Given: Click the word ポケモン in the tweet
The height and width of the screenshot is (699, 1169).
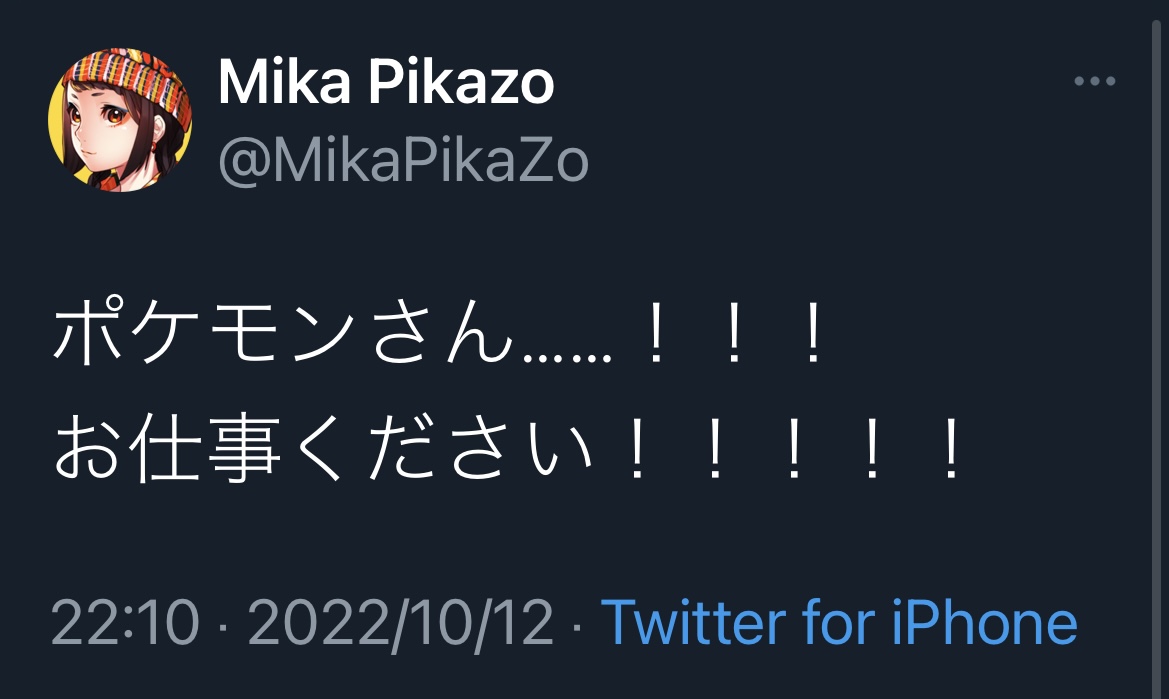Looking at the screenshot, I should click(x=206, y=338).
